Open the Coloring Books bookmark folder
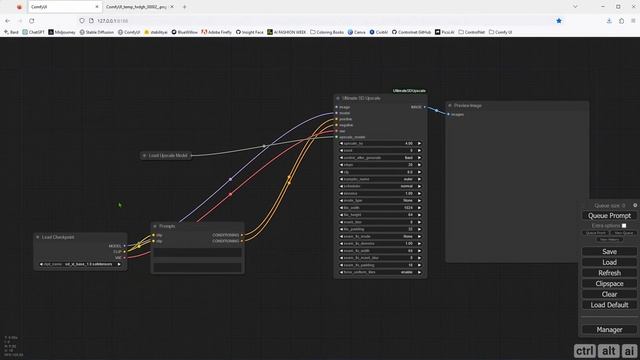Screen dimensions: 640x360 [x=327, y=32]
